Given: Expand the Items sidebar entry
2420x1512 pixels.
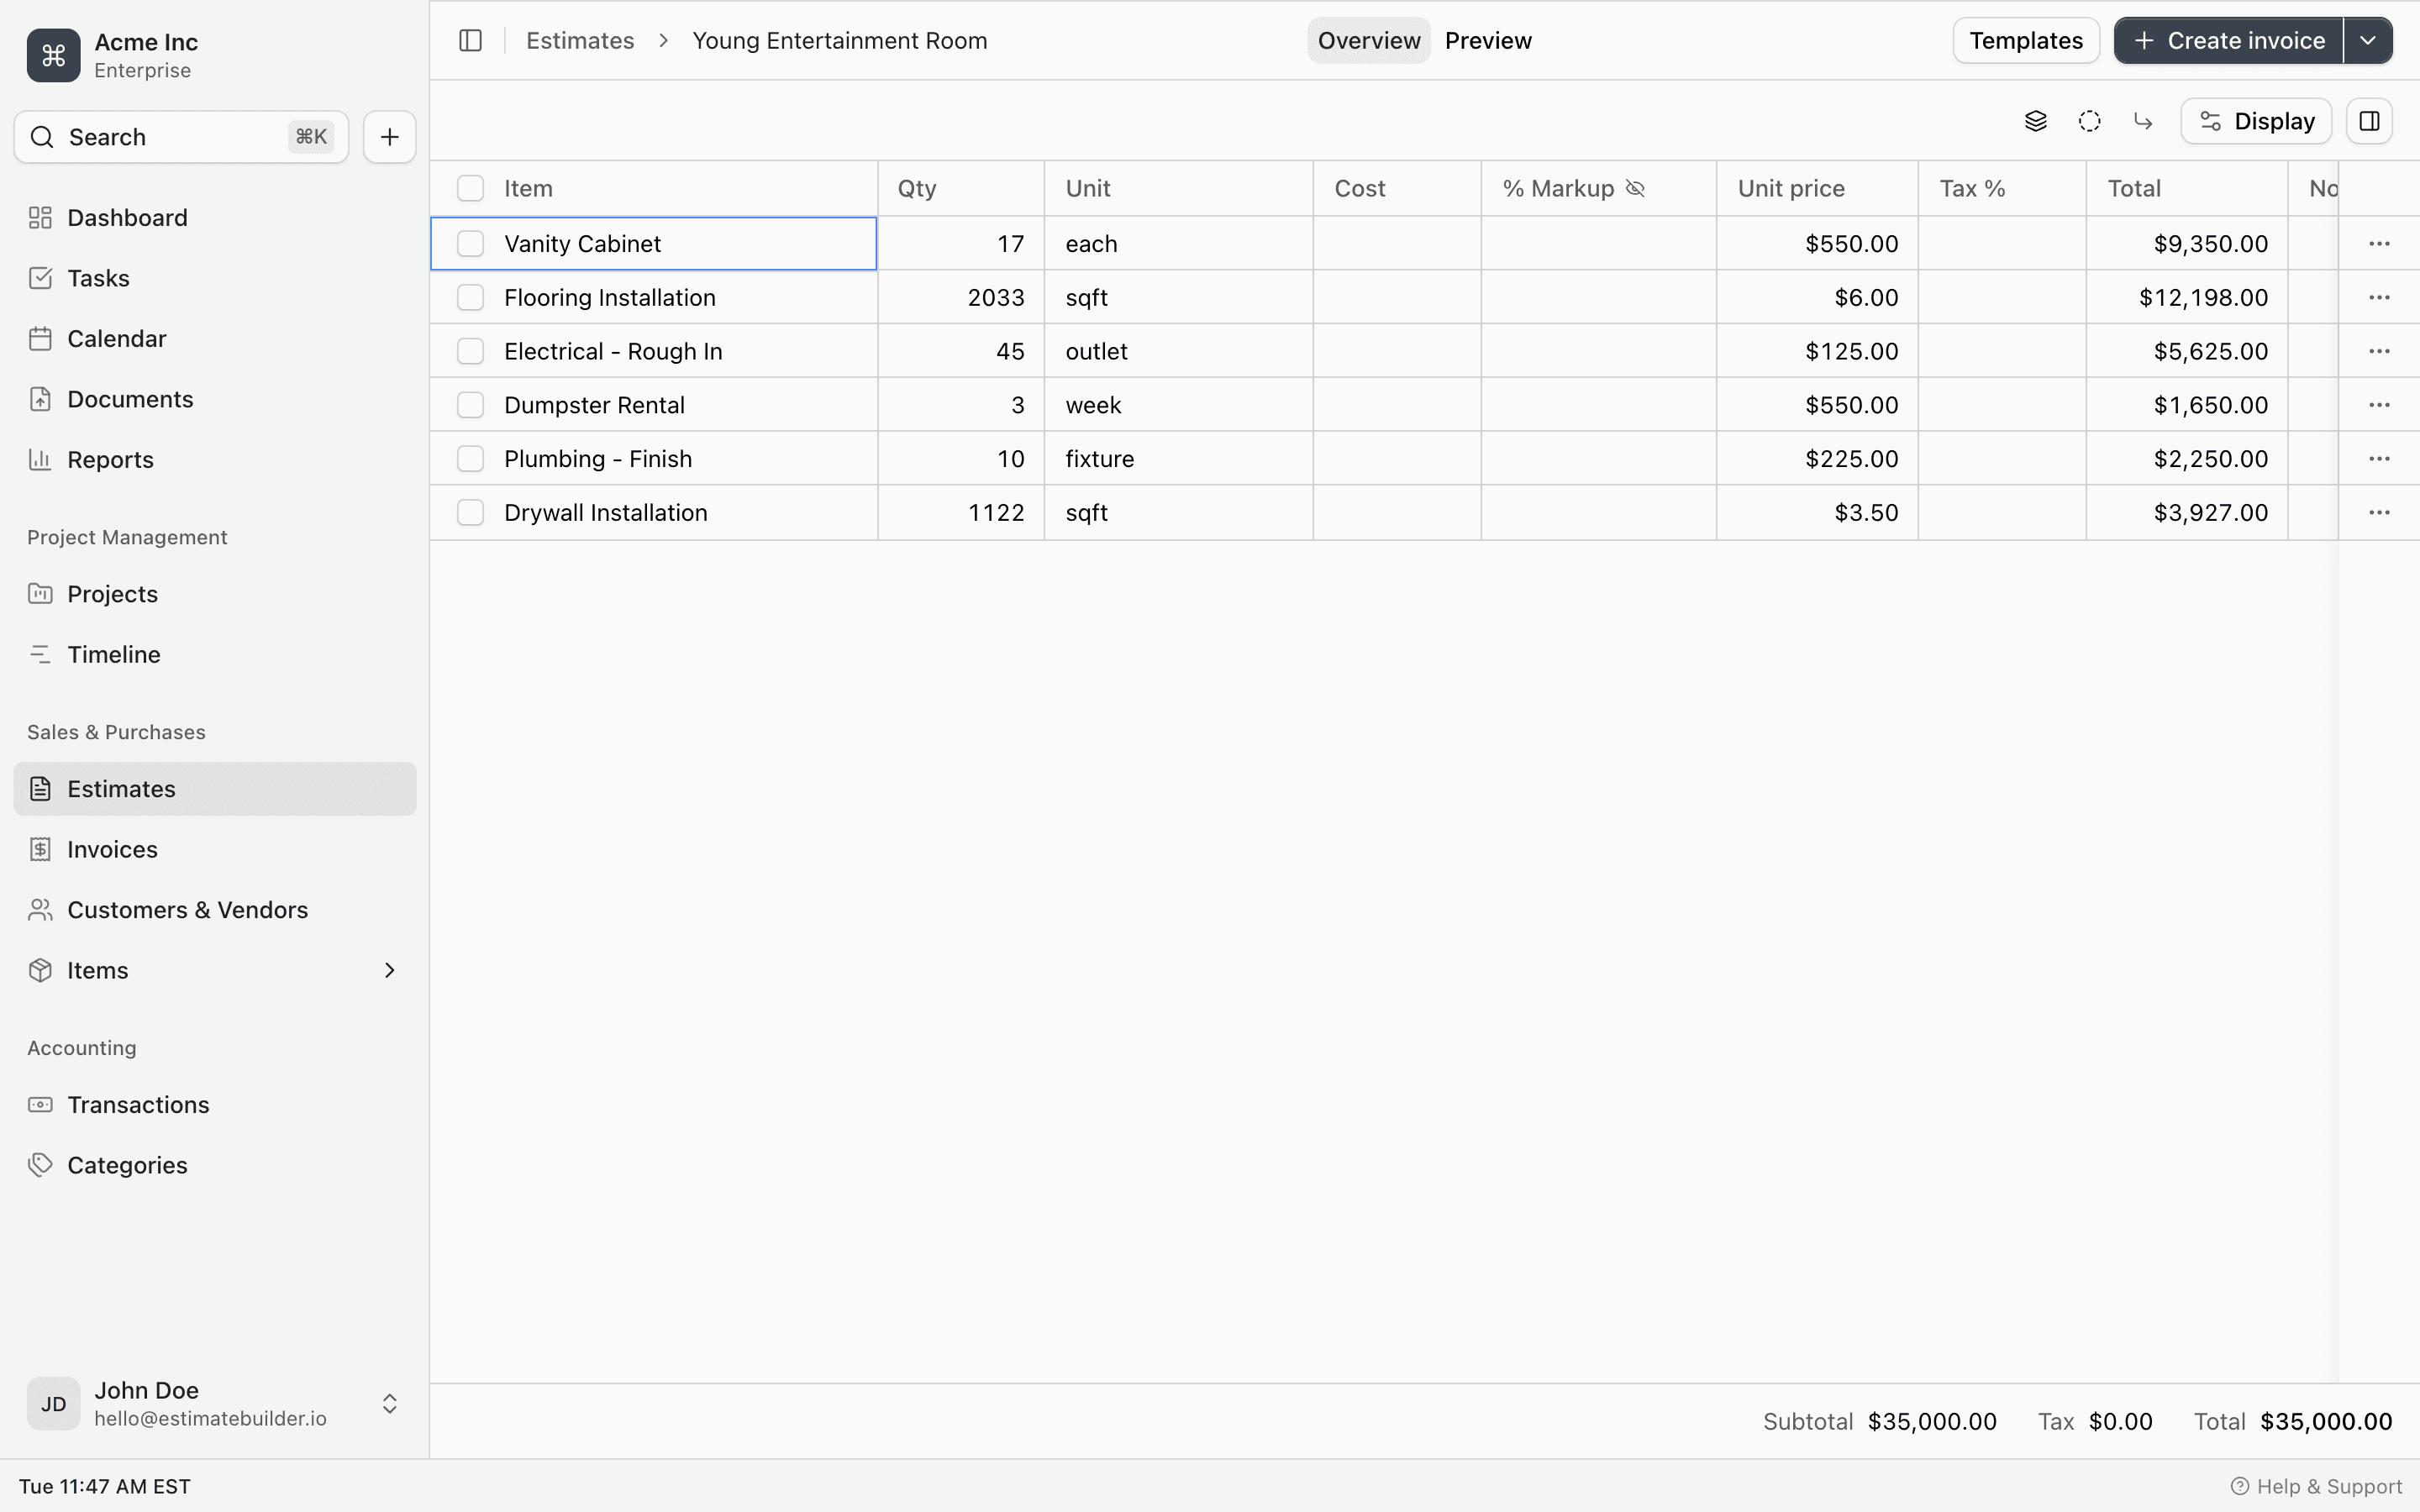Looking at the screenshot, I should 387,969.
